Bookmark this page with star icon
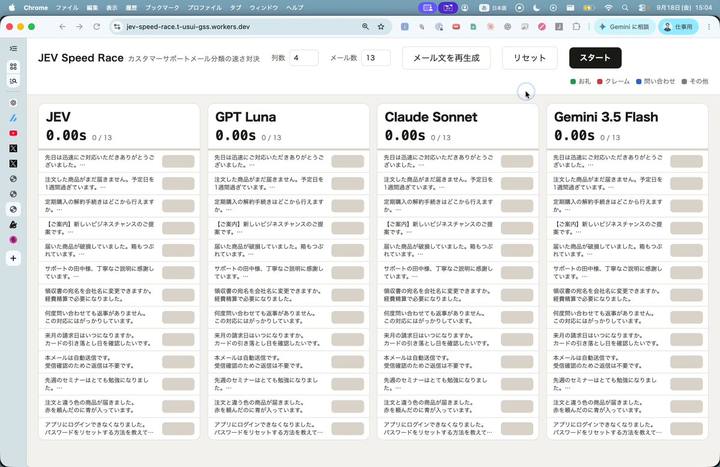The width and height of the screenshot is (720, 467). coord(381,27)
